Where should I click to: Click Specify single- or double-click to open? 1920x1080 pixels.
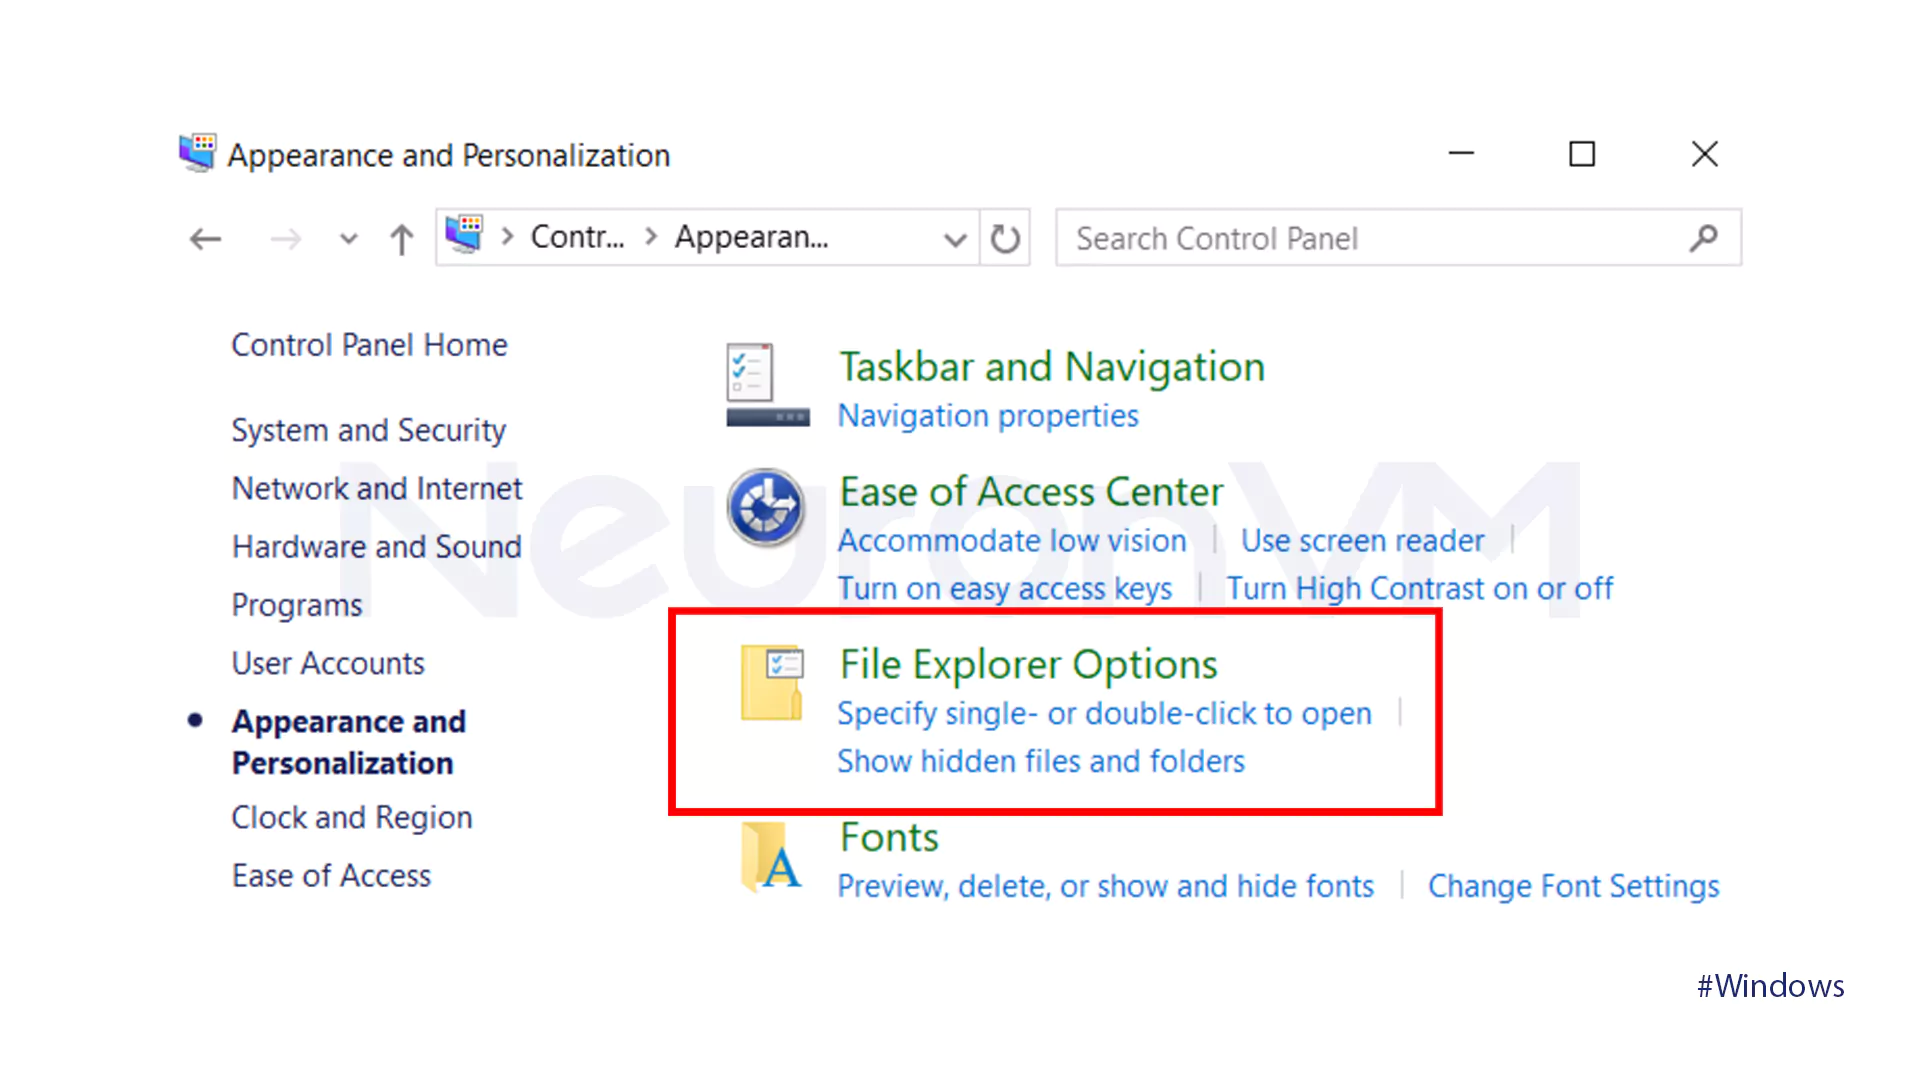[1103, 713]
